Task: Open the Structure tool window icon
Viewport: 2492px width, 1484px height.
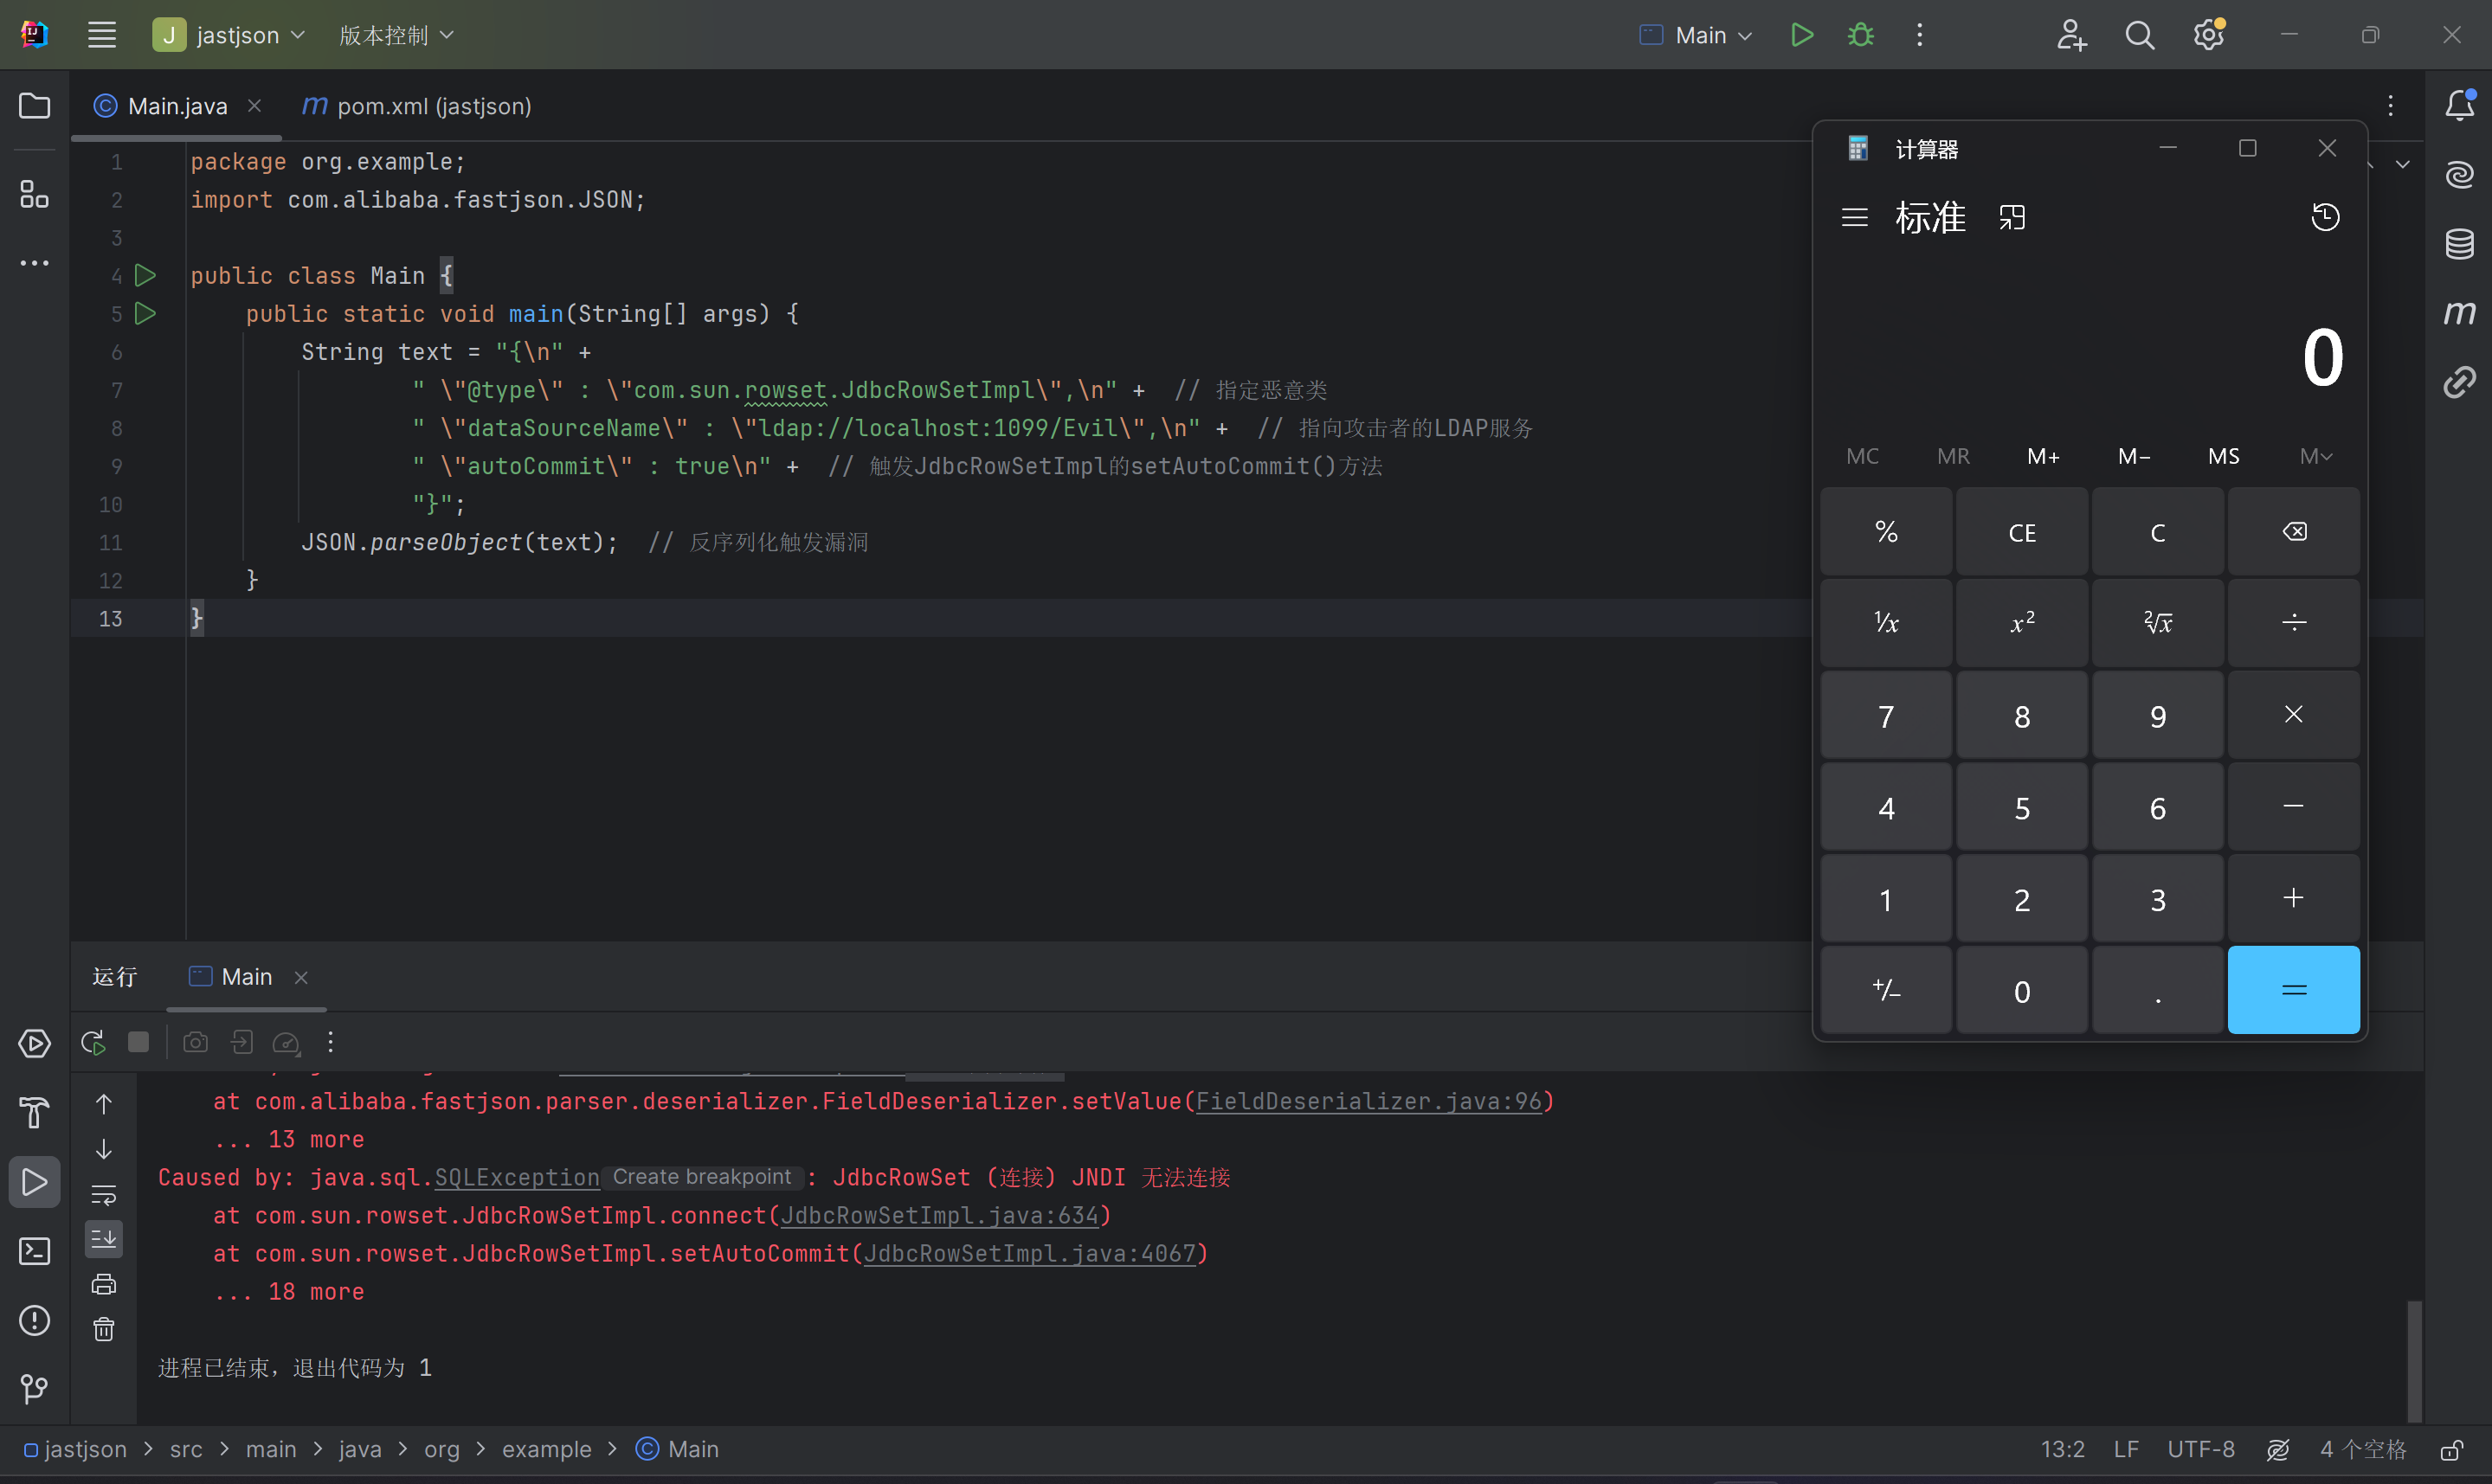Action: click(x=34, y=194)
